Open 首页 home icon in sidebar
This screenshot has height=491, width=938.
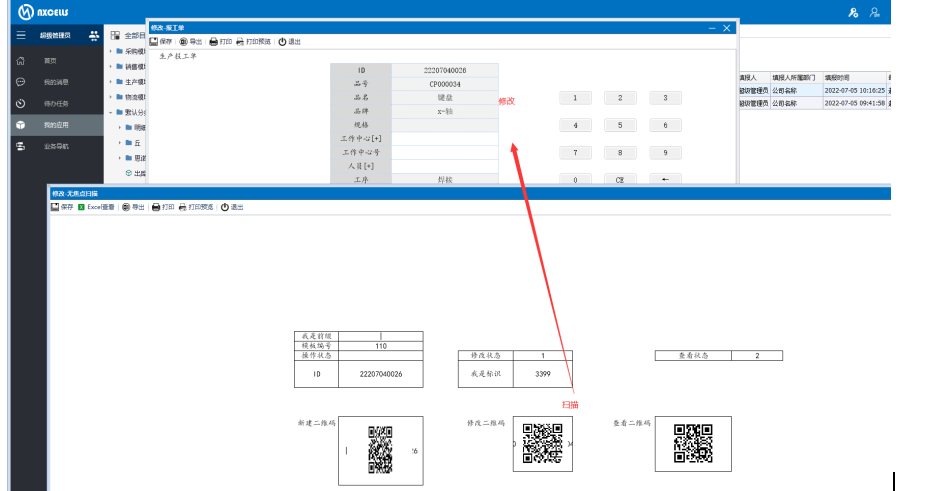20,60
